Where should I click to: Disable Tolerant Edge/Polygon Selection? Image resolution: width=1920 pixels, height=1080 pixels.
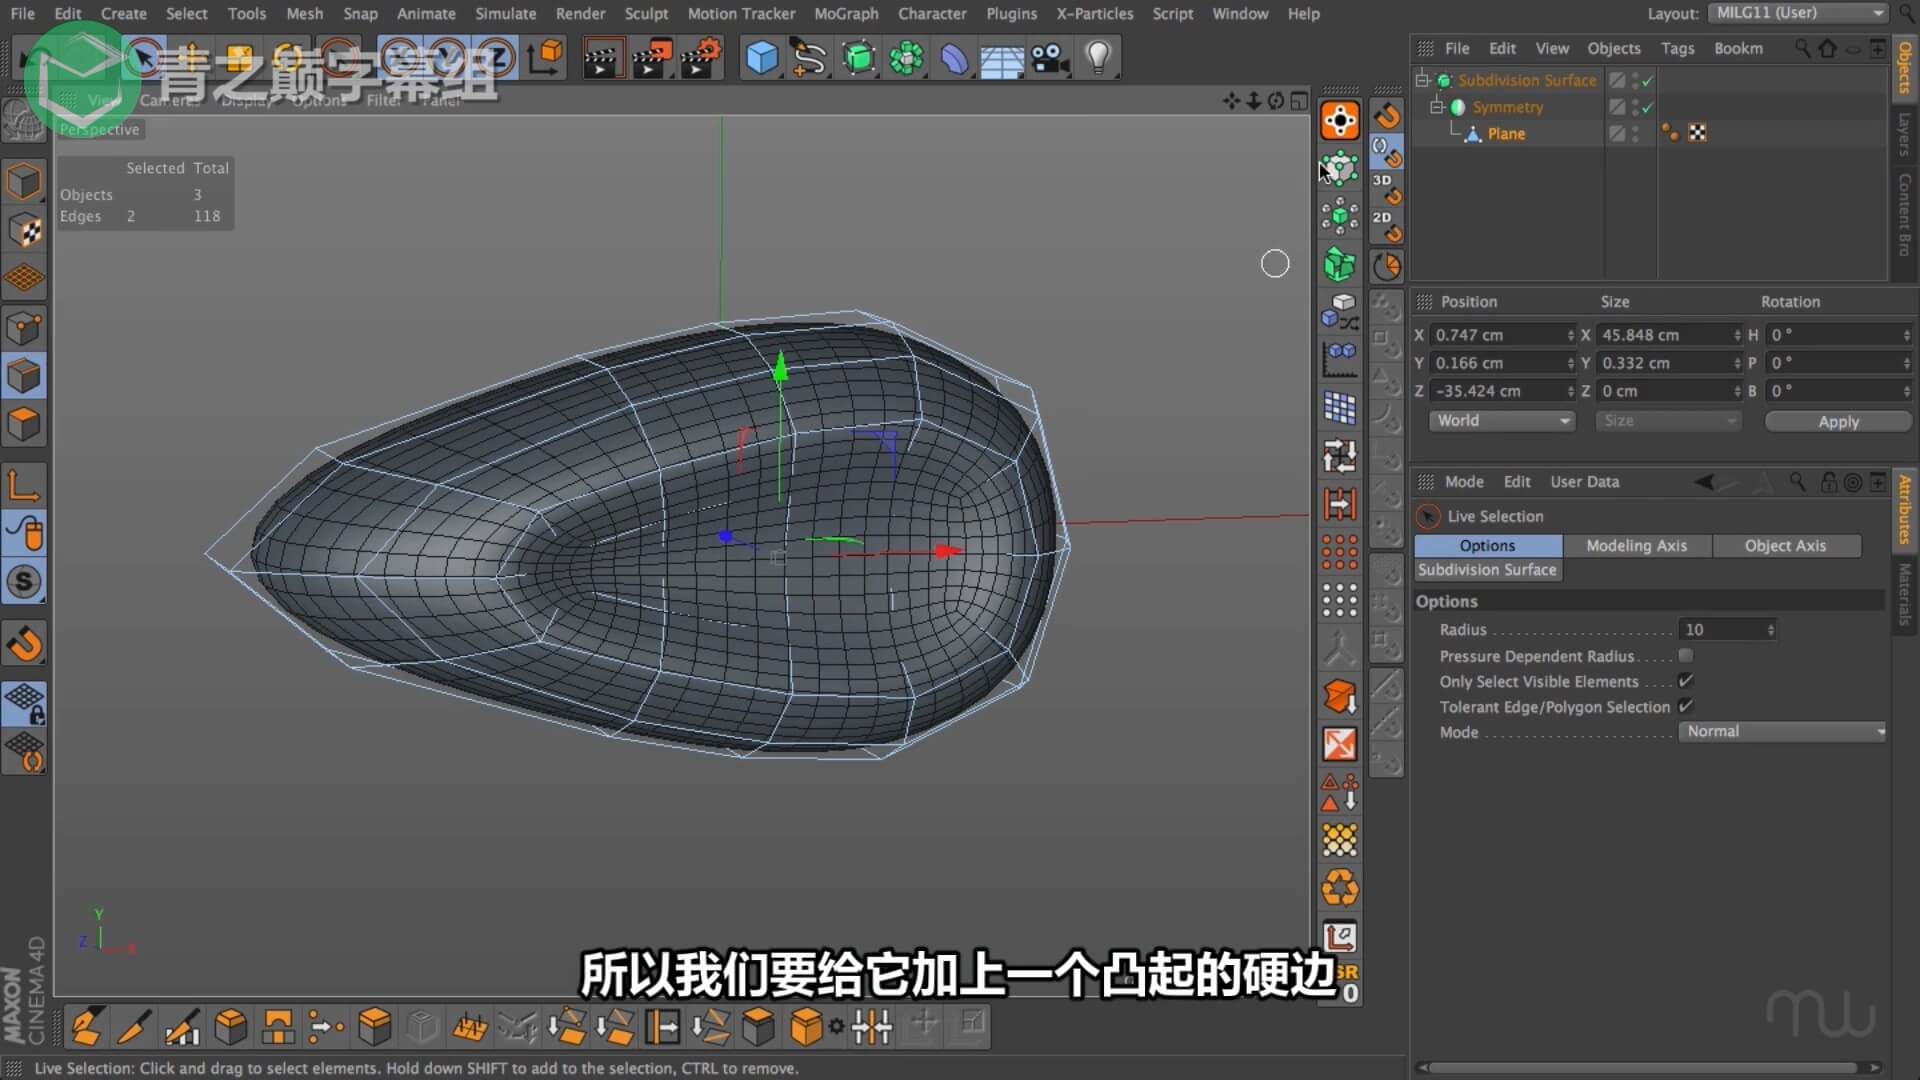[x=1686, y=706]
